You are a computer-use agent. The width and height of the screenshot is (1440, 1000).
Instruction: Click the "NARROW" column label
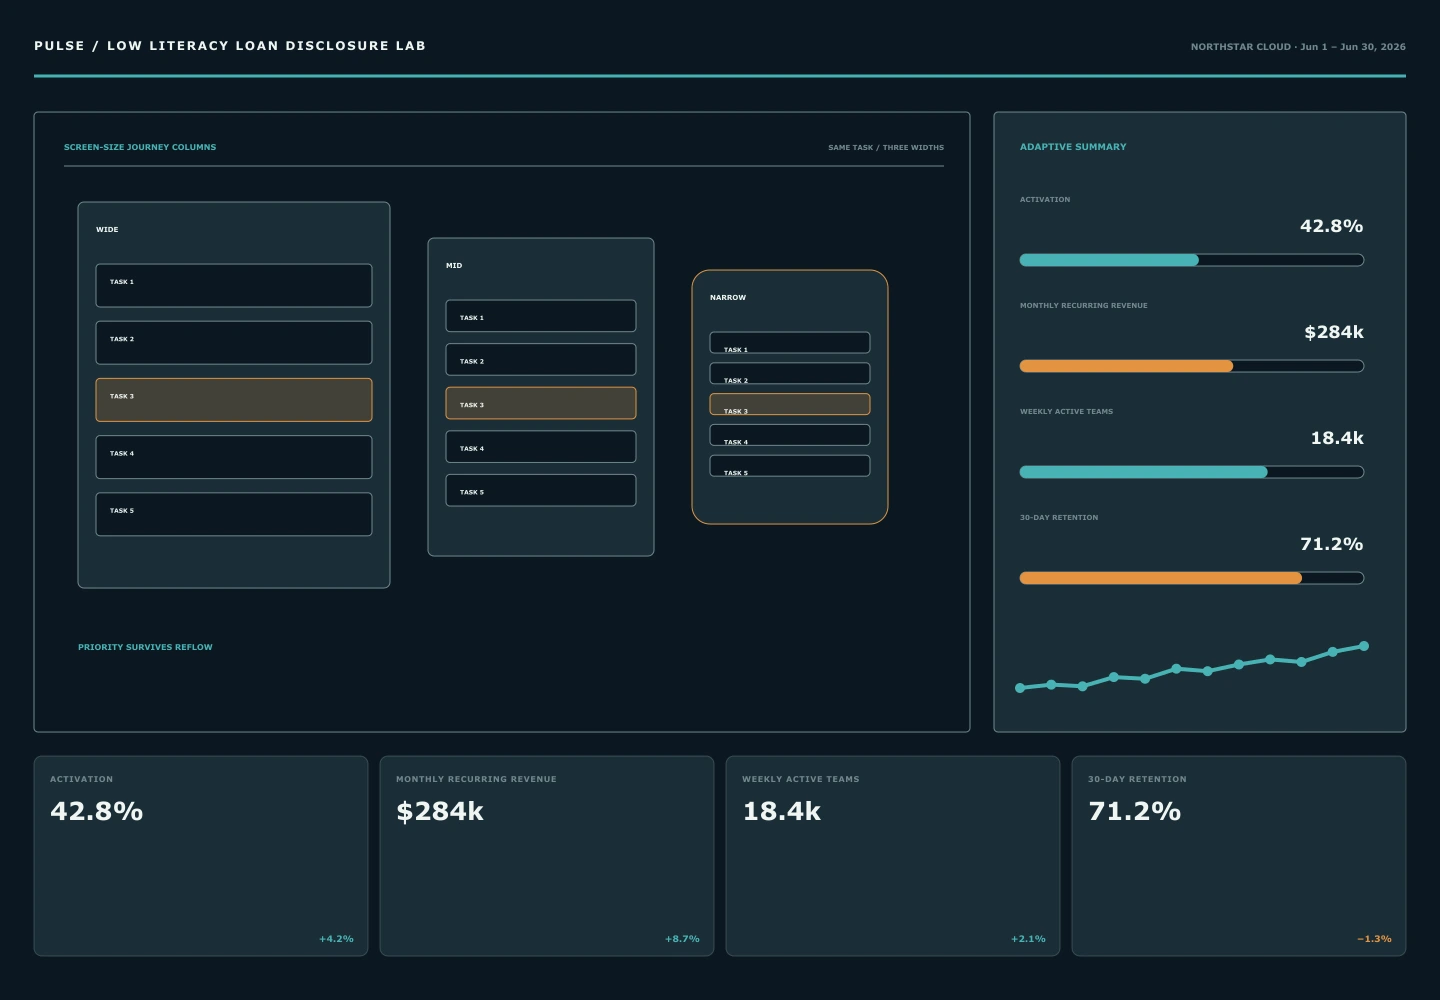(x=728, y=298)
